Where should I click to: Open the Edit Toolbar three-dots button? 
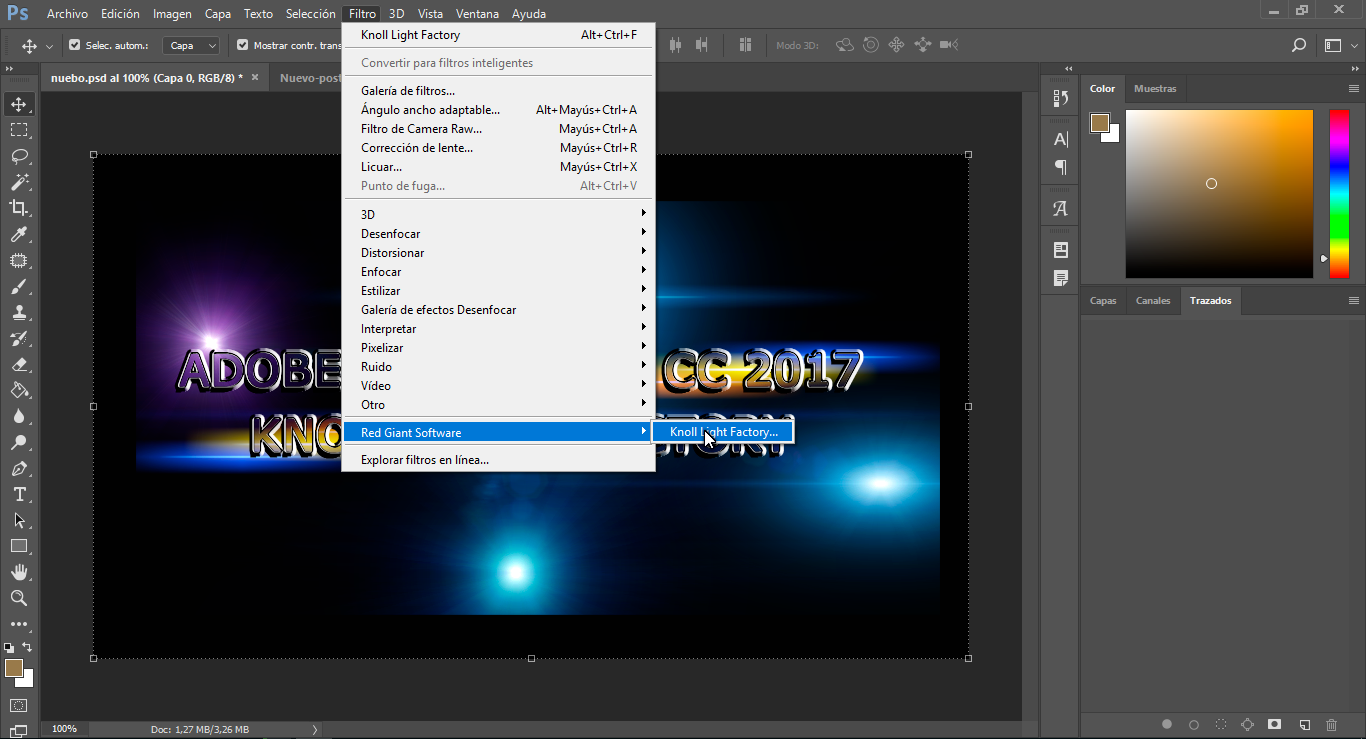tap(19, 624)
